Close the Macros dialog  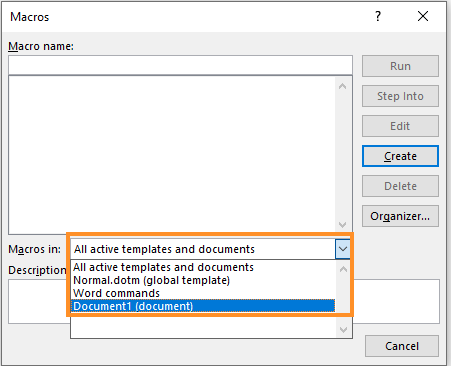pyautogui.click(x=423, y=16)
